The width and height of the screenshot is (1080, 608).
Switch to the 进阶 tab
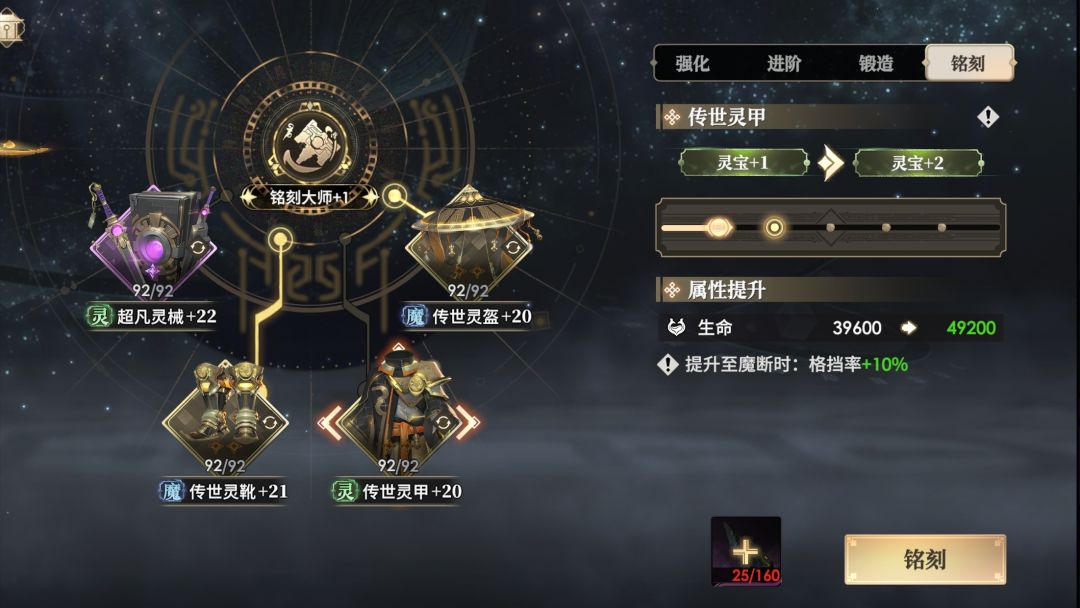click(784, 63)
